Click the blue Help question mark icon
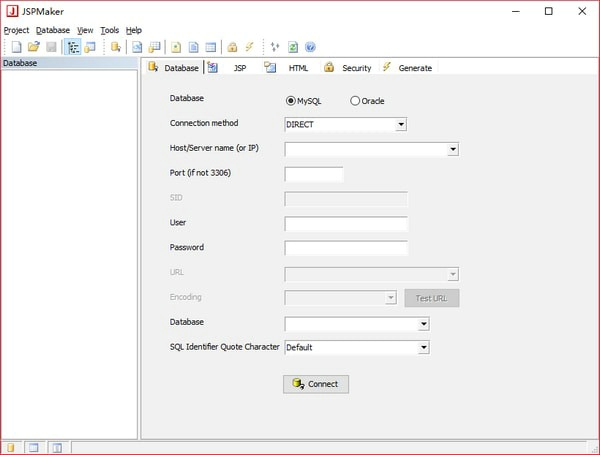This screenshot has width=600, height=455. tap(310, 47)
